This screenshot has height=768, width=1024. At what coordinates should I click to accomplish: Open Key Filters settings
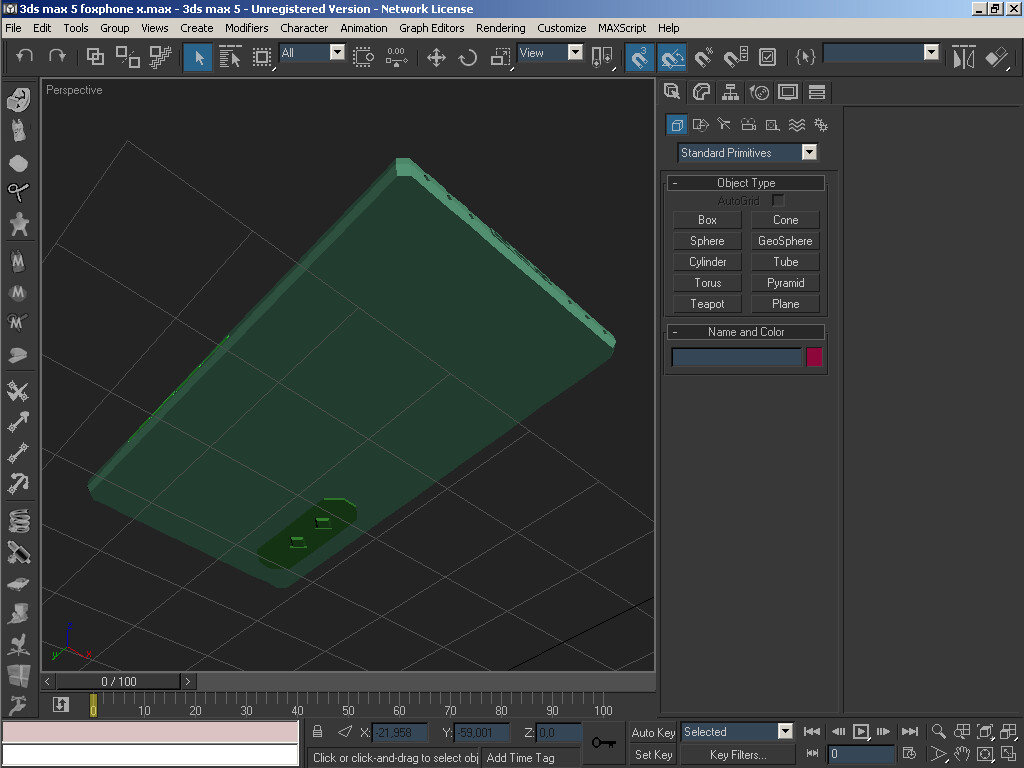click(x=737, y=753)
